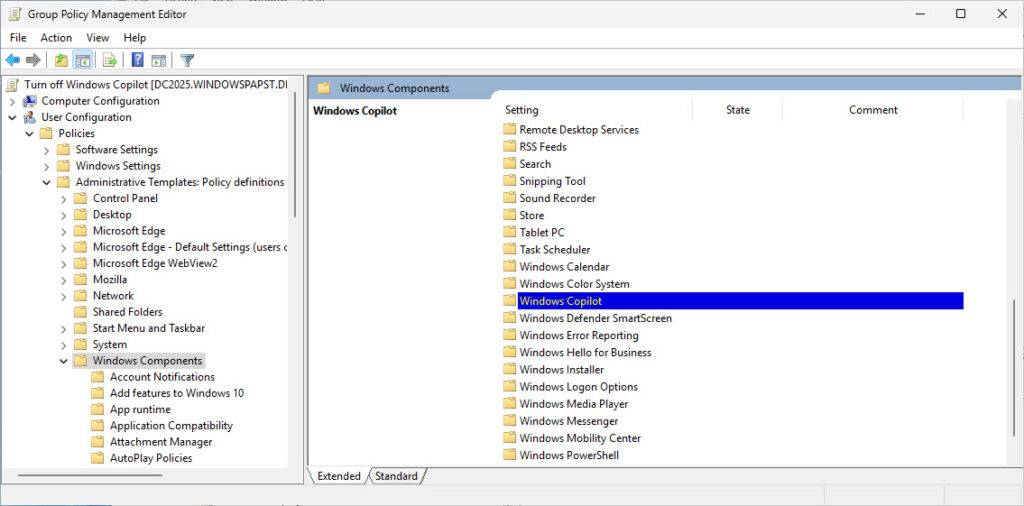Expand the Windows Settings node

point(46,166)
